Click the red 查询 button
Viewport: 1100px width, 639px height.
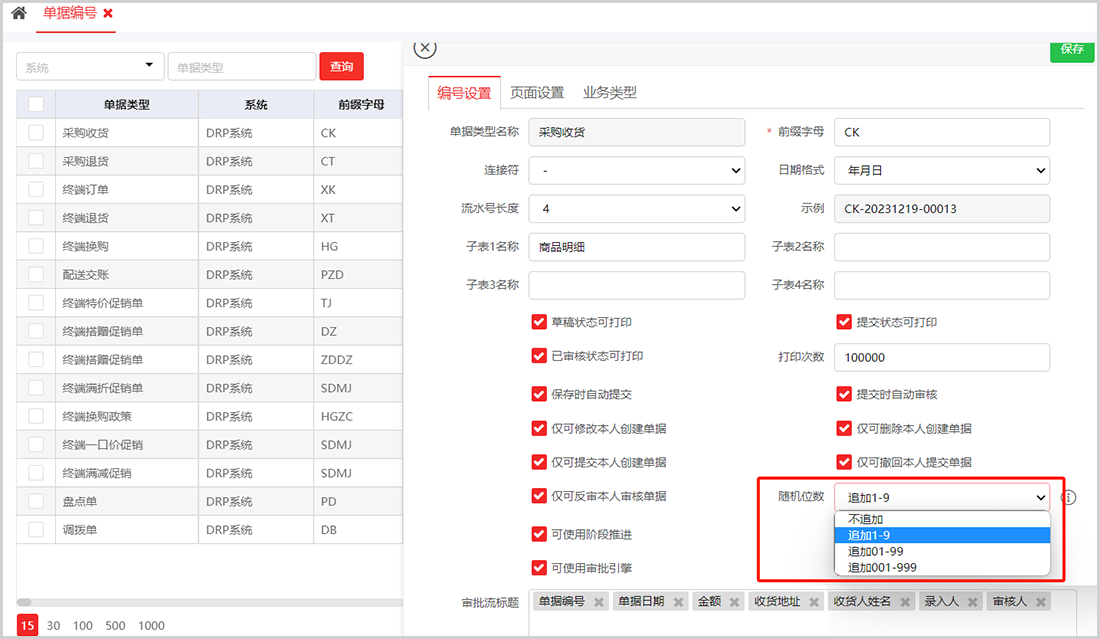coord(341,67)
